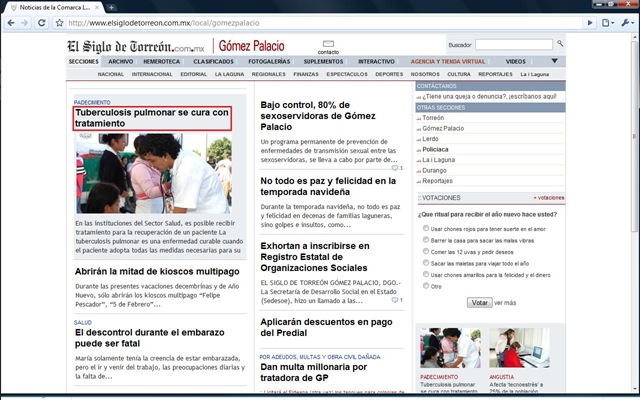
Task: Open Reportajes in Otras Secciones sidebar
Action: coord(437,181)
